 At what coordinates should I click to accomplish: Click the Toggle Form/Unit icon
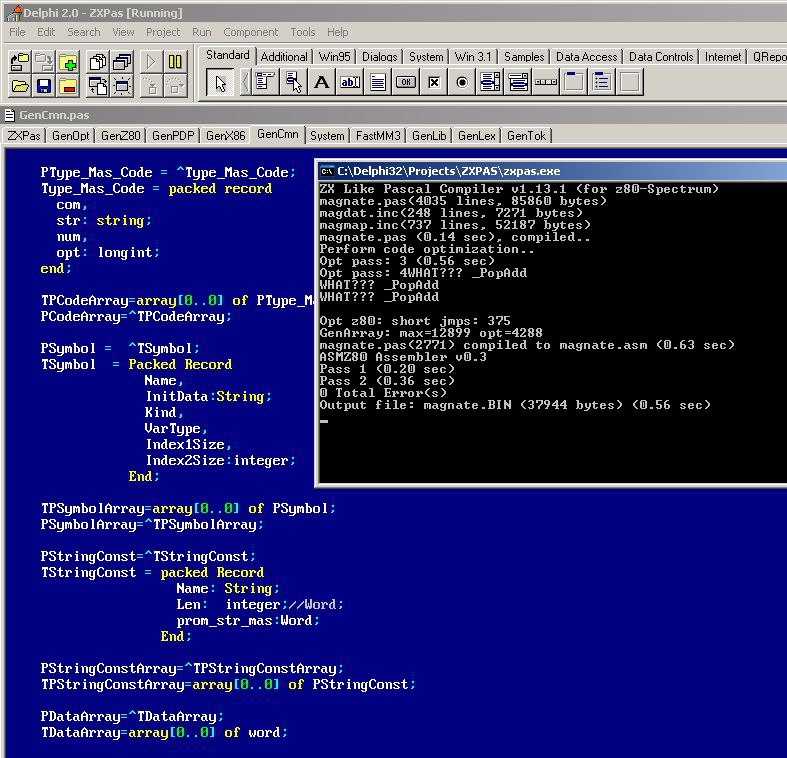pos(98,86)
